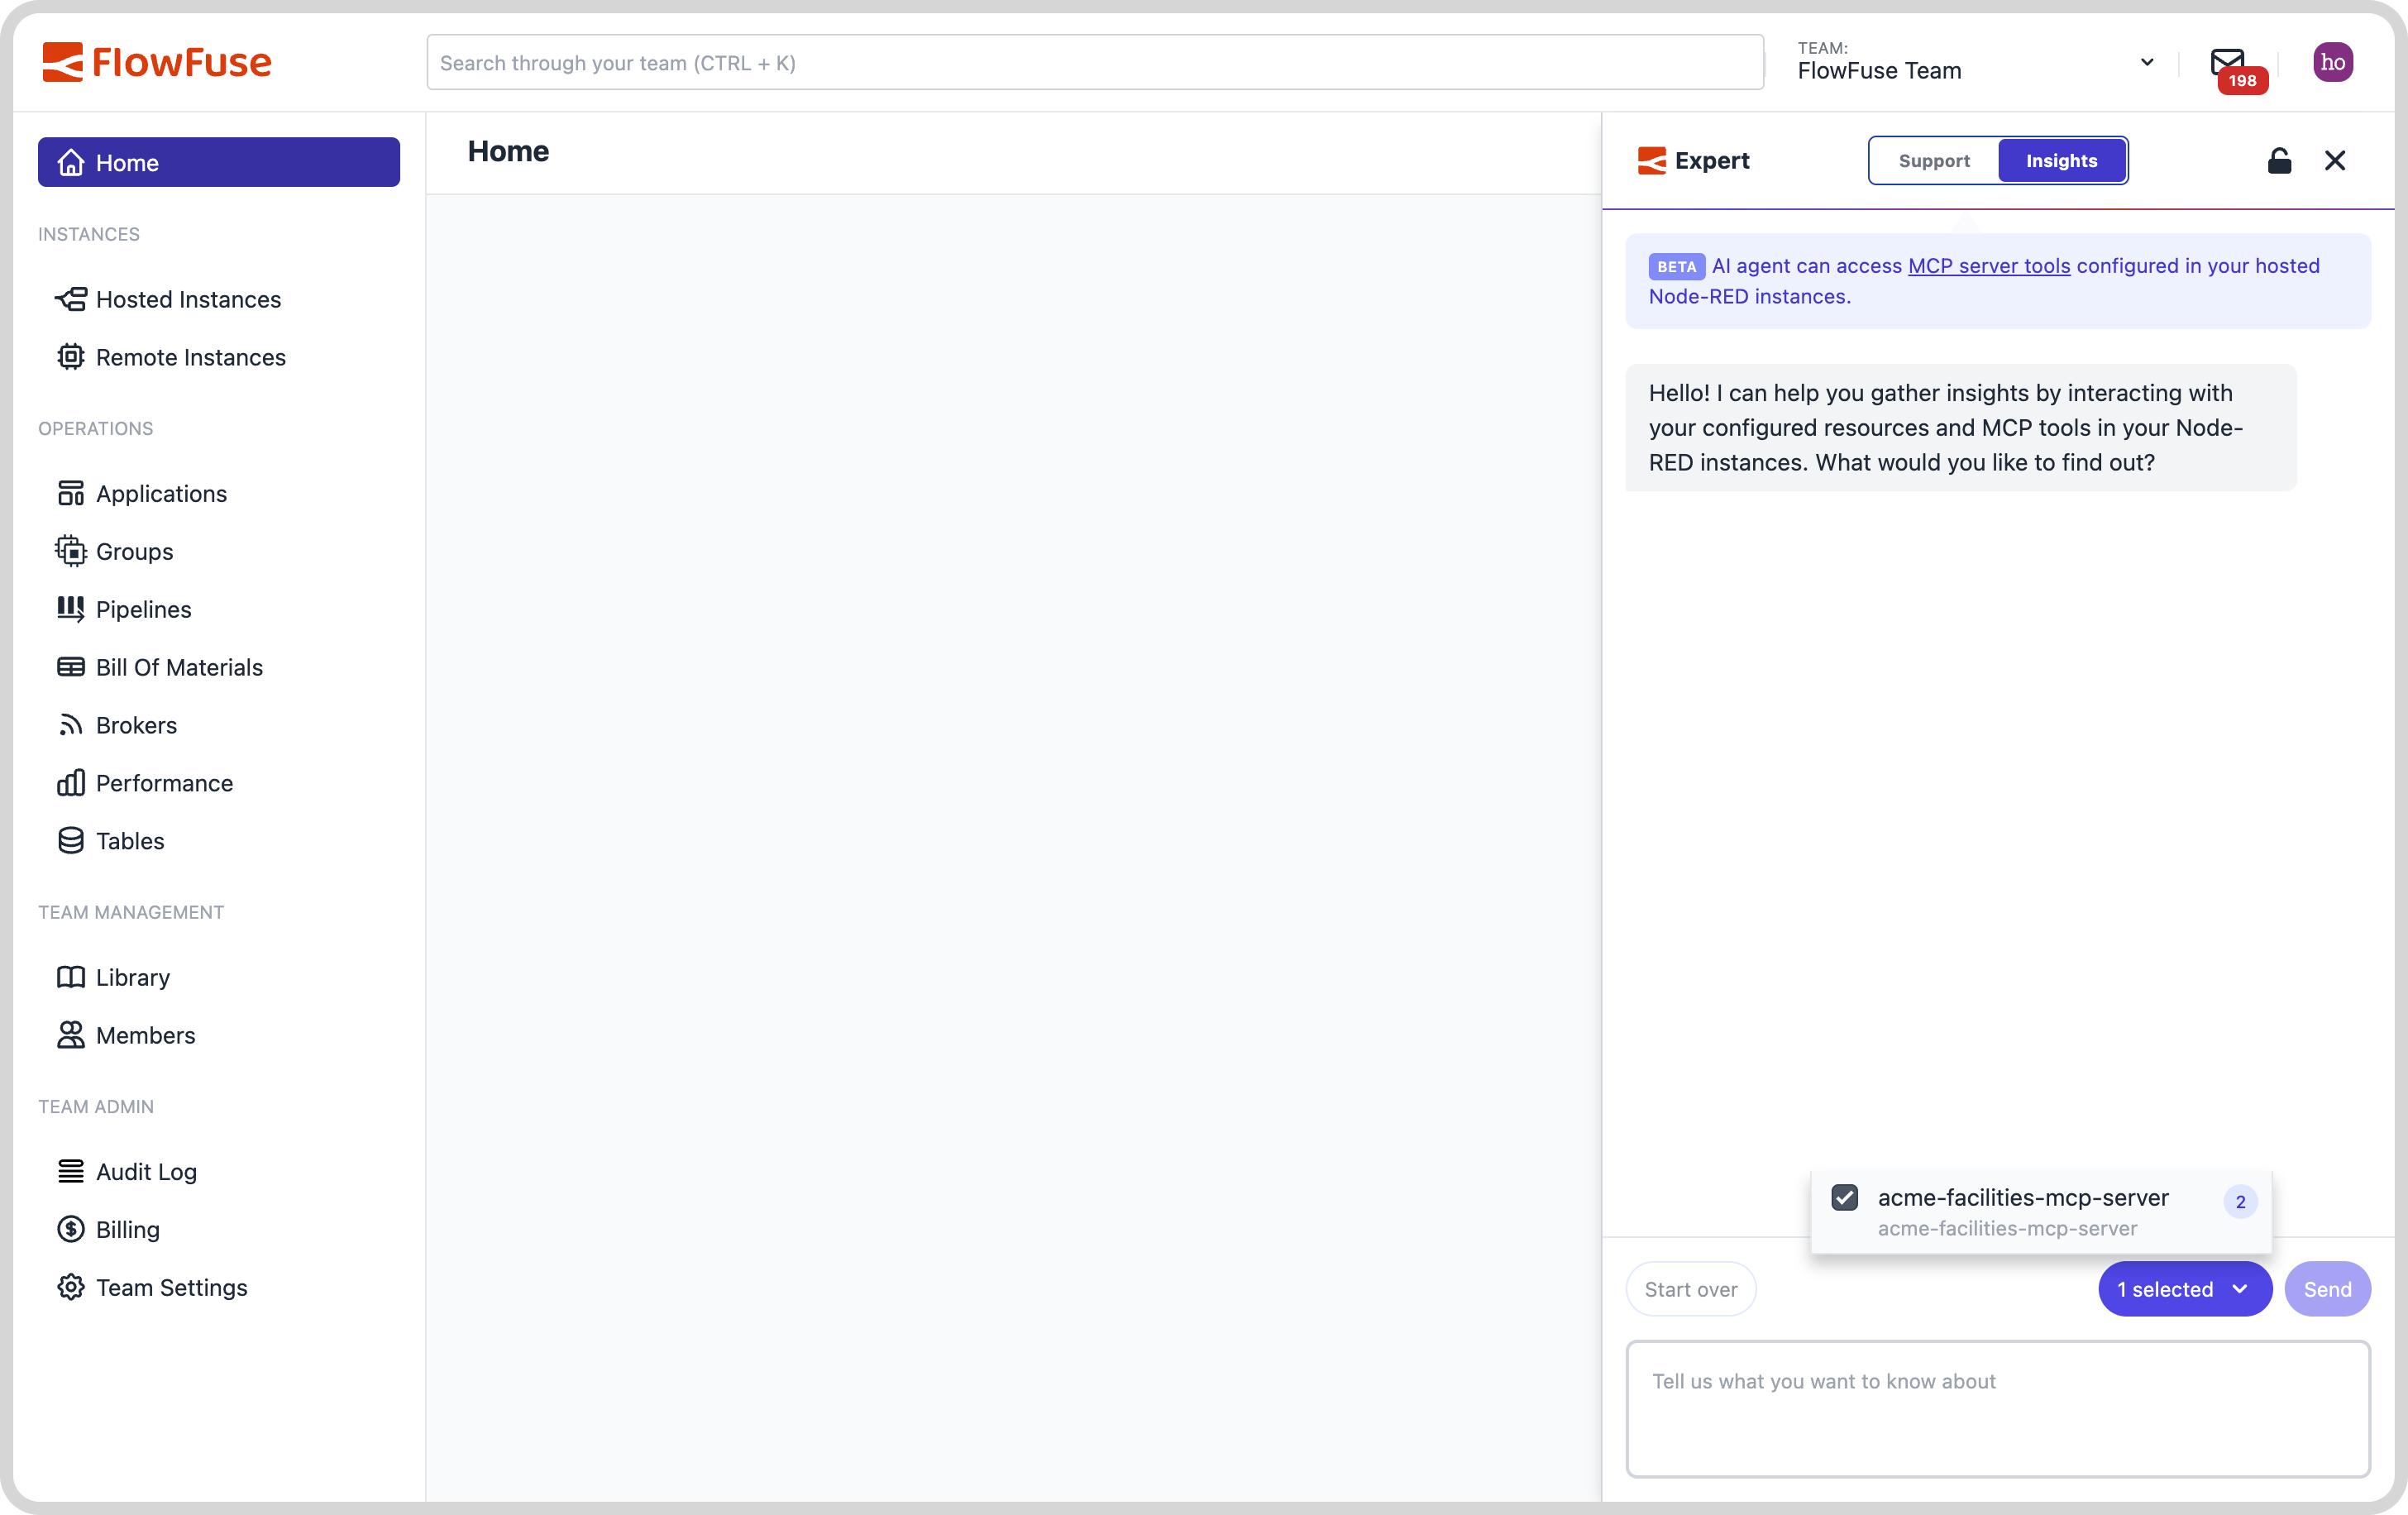This screenshot has width=2408, height=1515.
Task: Click the Tell us what you want field
Action: tap(1997, 1409)
